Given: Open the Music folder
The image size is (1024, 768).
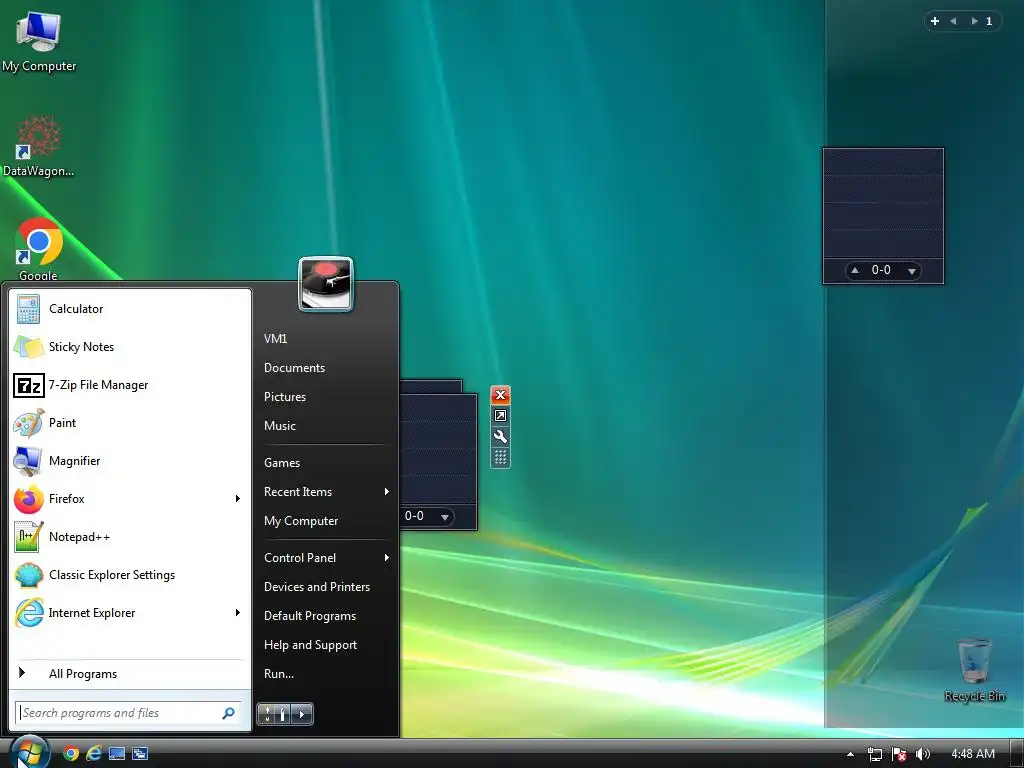Looking at the screenshot, I should click(x=326, y=426).
